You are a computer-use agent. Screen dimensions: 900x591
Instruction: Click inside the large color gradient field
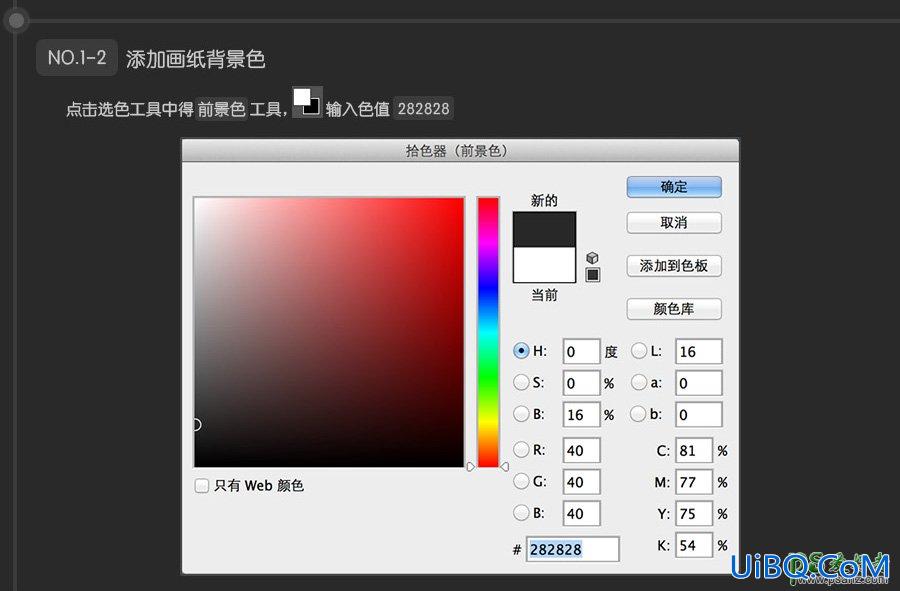329,332
